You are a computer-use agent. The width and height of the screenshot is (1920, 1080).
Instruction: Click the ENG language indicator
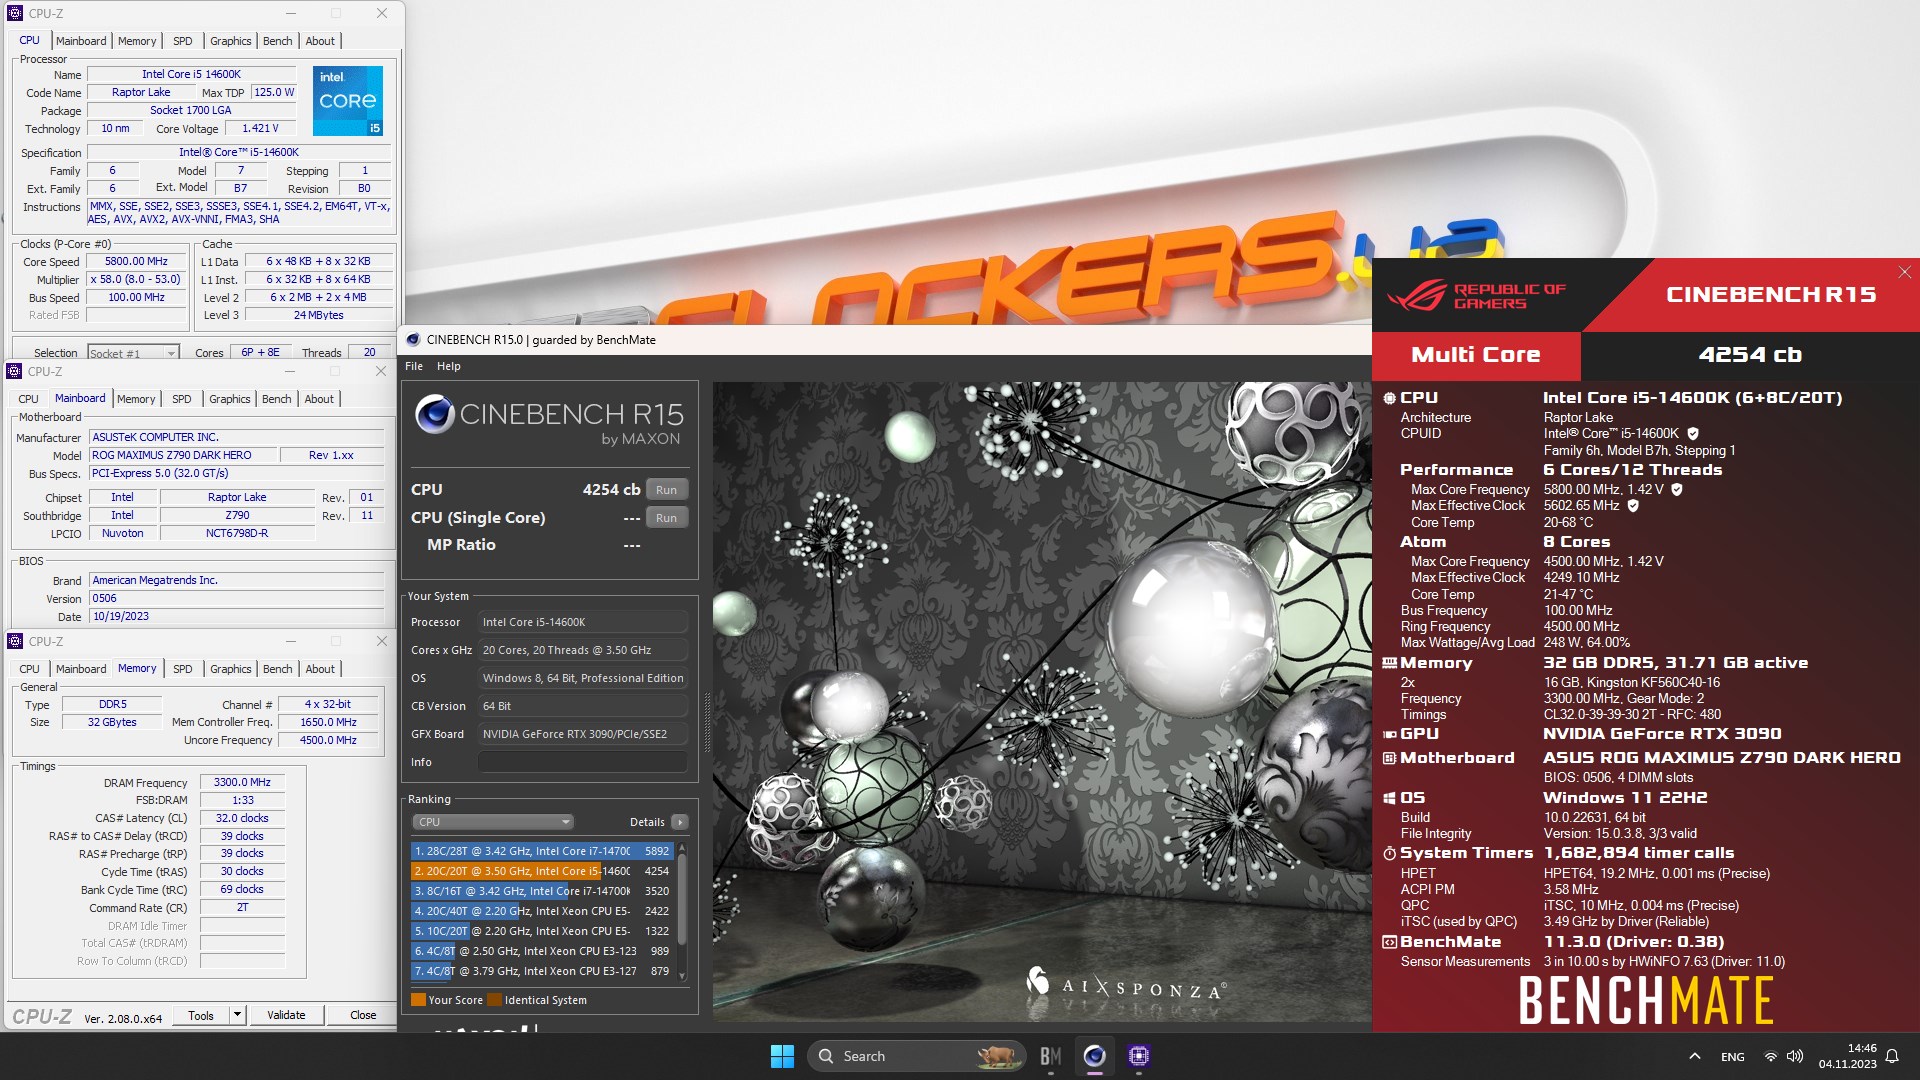[x=1733, y=1057]
